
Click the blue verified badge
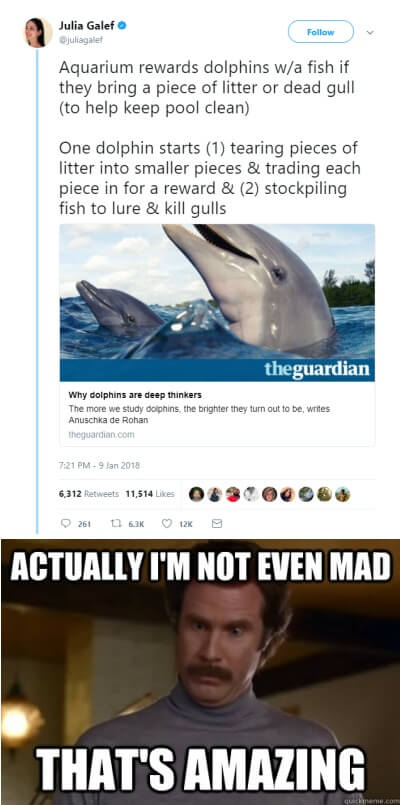pos(123,25)
